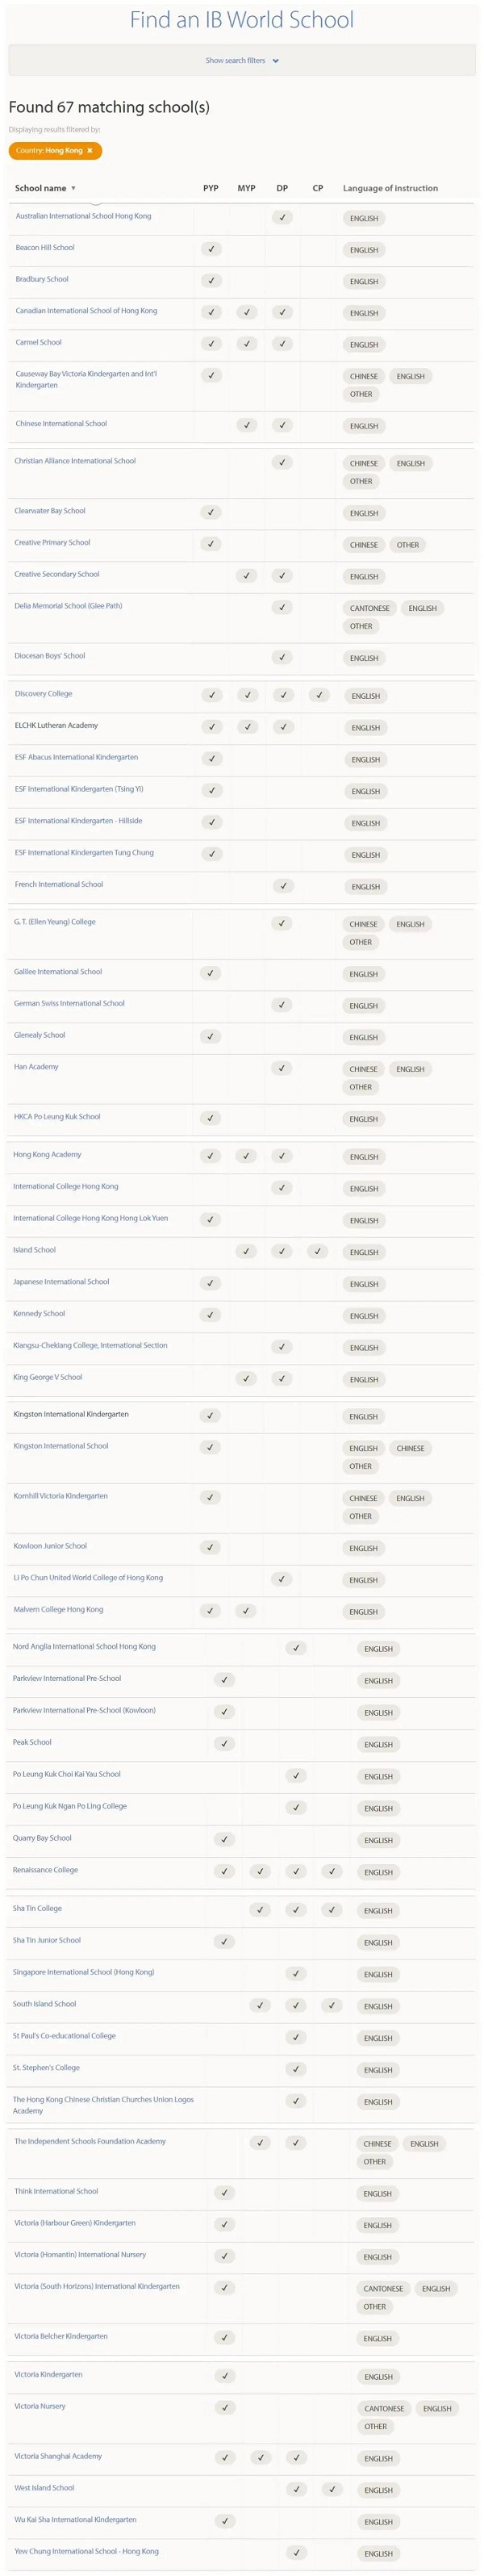Open Yew Chung International School link

click(x=86, y=2551)
